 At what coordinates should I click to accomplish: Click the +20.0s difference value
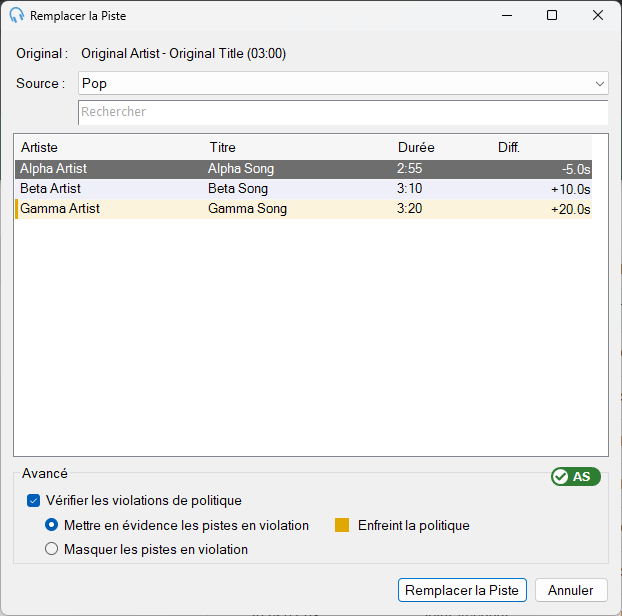tap(571, 209)
